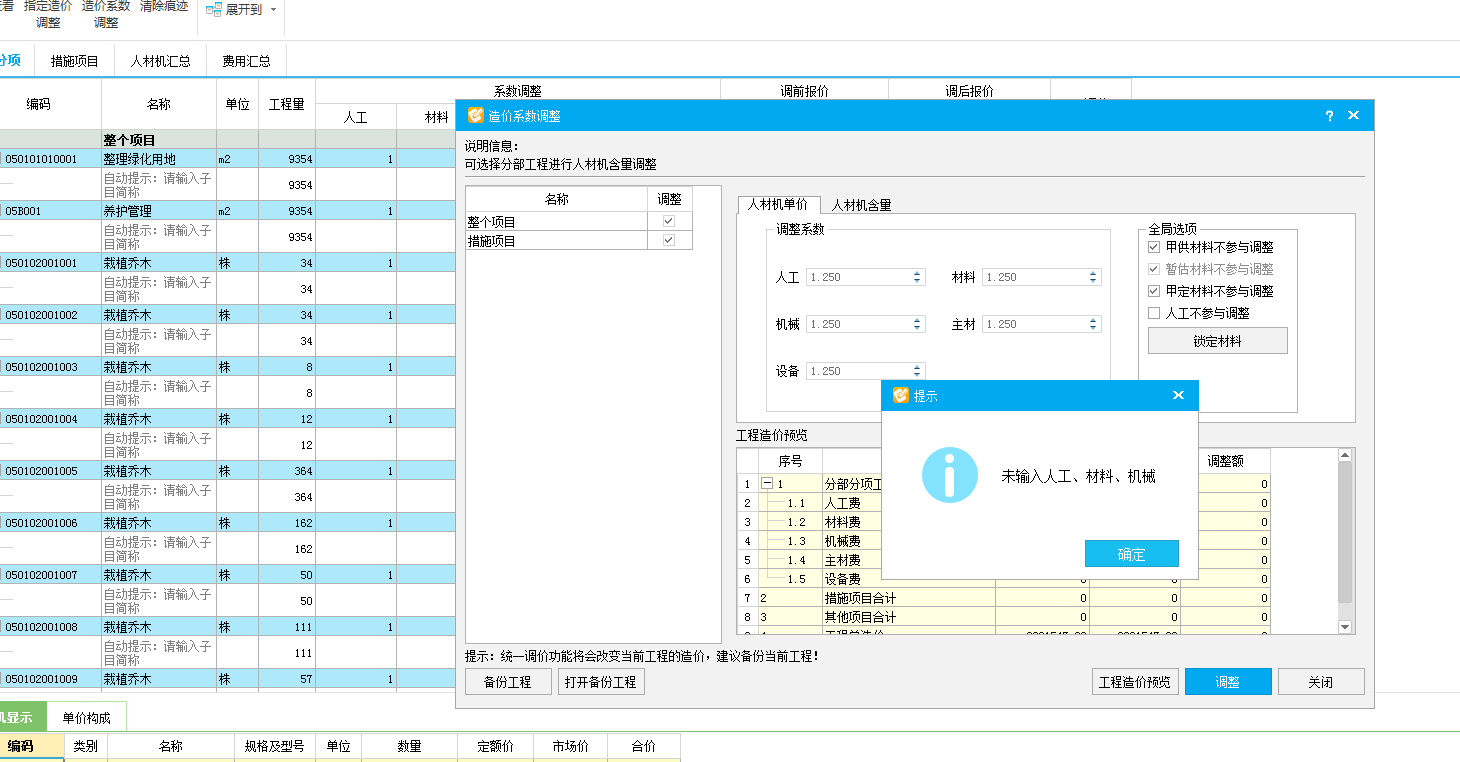Viewport: 1460px width, 762px height.
Task: Open the 展开到 dropdown
Action: click(274, 10)
